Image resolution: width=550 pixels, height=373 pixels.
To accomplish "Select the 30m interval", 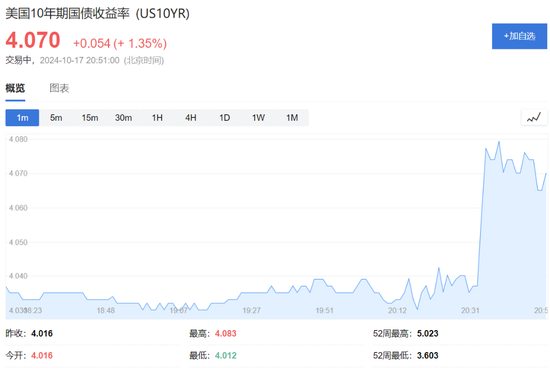I will pyautogui.click(x=123, y=118).
